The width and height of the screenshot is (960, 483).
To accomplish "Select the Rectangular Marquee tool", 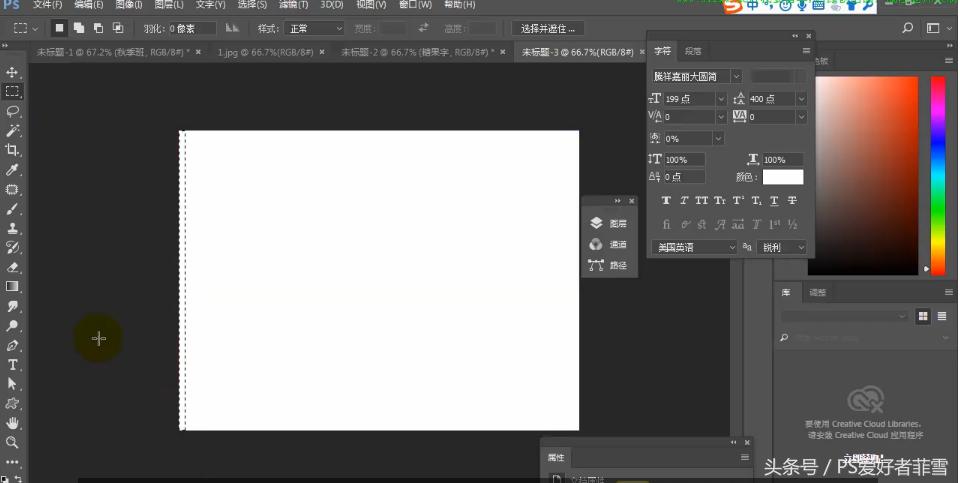I will point(12,92).
